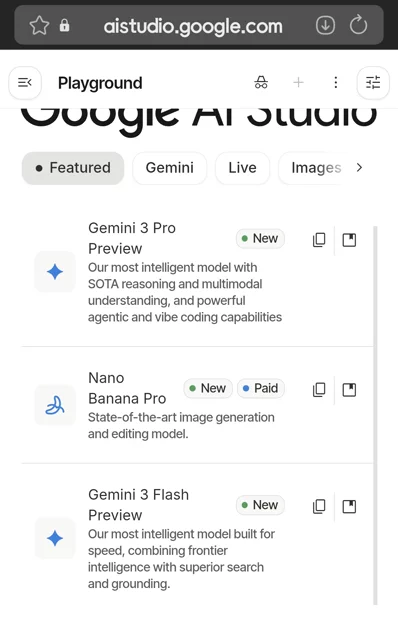Open Nano Banana Pro details icon
Image resolution: width=398 pixels, height=626 pixels.
pyautogui.click(x=349, y=390)
